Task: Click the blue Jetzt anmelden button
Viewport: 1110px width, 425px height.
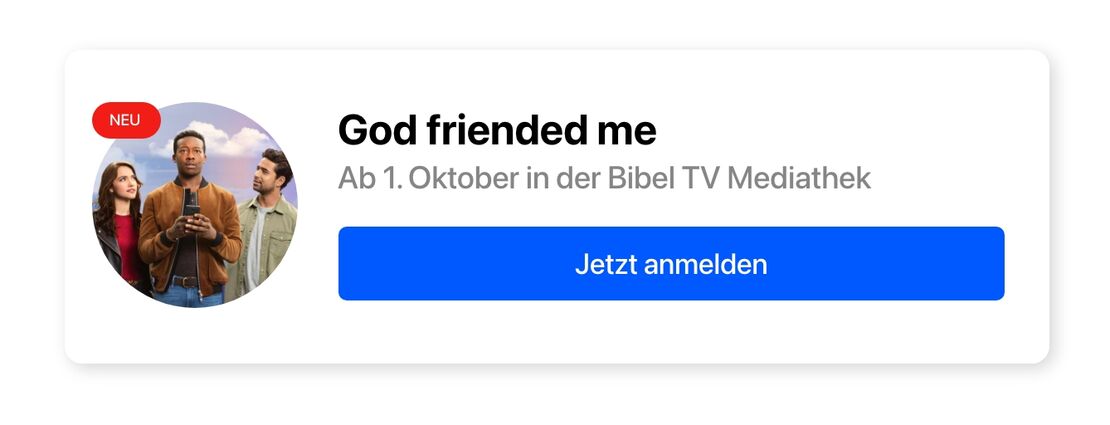Action: 671,264
